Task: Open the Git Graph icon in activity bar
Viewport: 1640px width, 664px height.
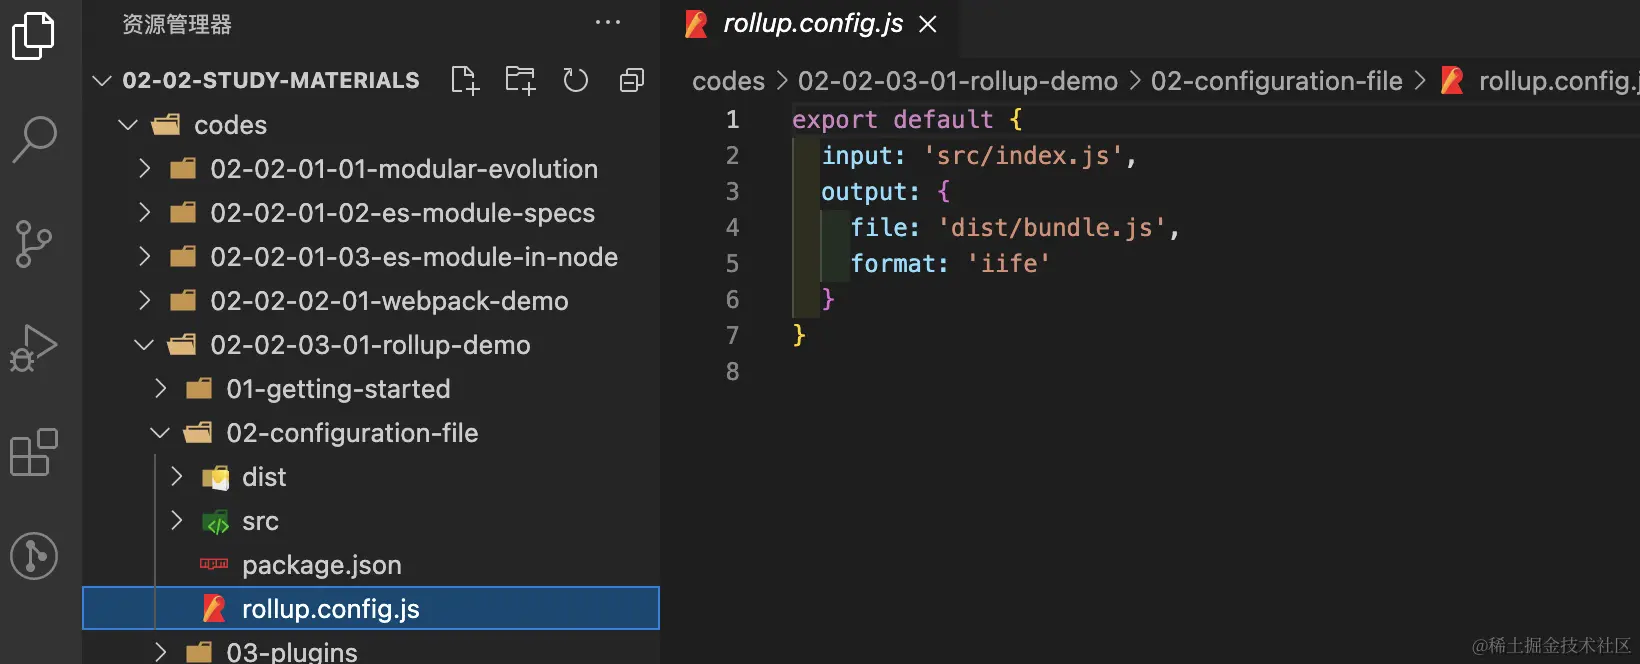Action: coord(34,556)
